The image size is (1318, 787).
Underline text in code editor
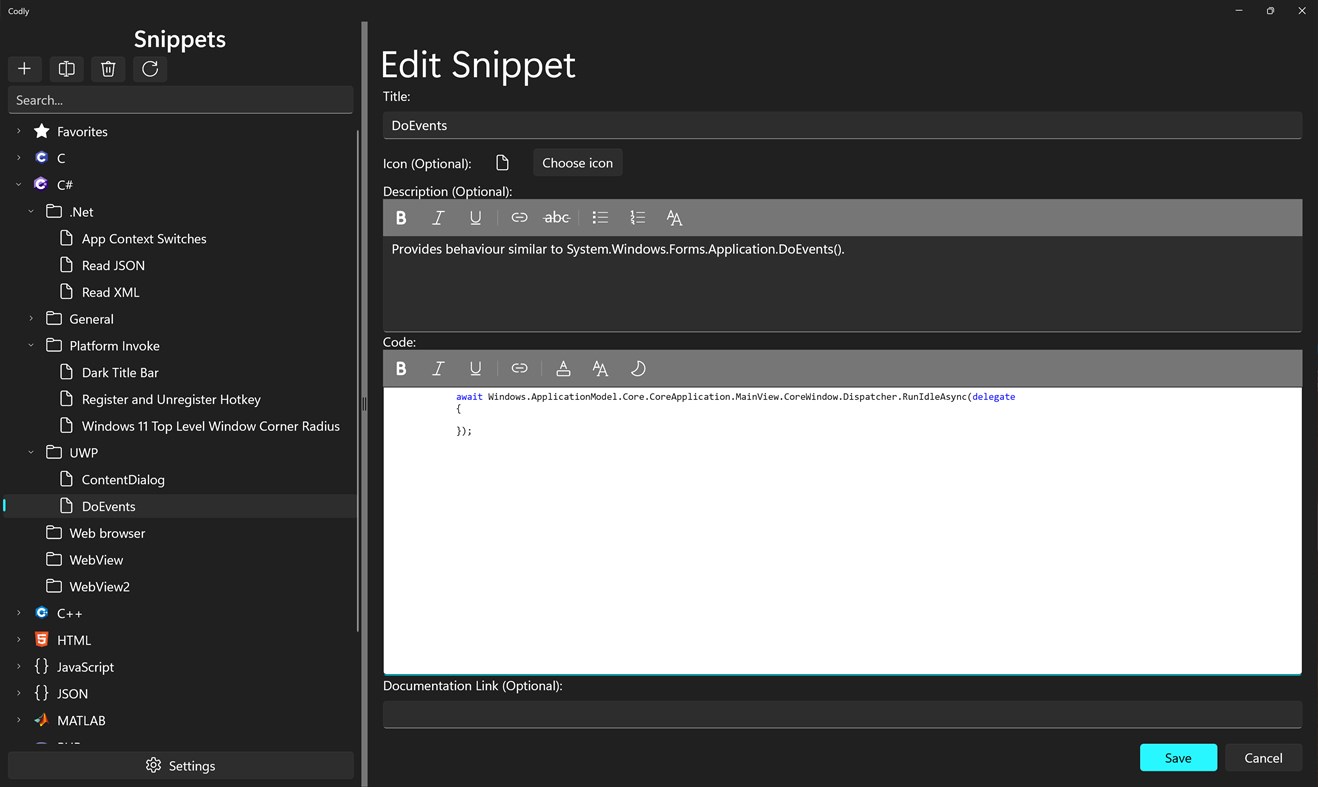click(x=475, y=368)
